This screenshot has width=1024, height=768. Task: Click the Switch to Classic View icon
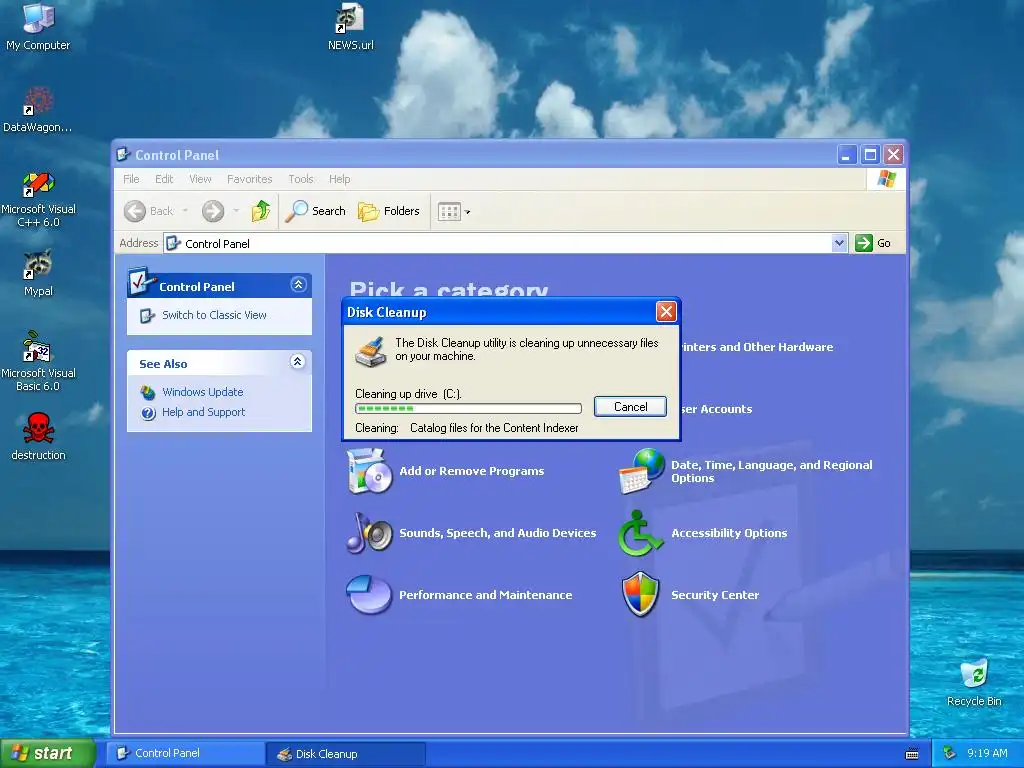148,315
